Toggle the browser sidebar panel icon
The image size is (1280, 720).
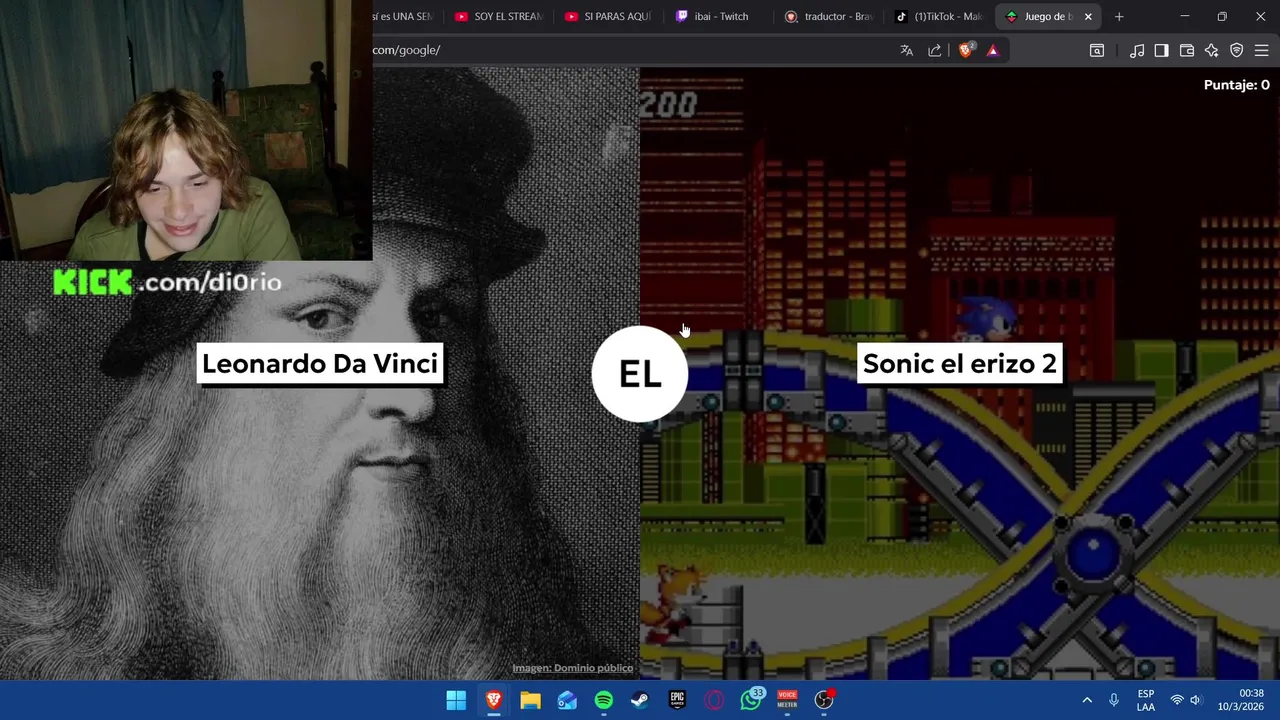[x=1161, y=50]
